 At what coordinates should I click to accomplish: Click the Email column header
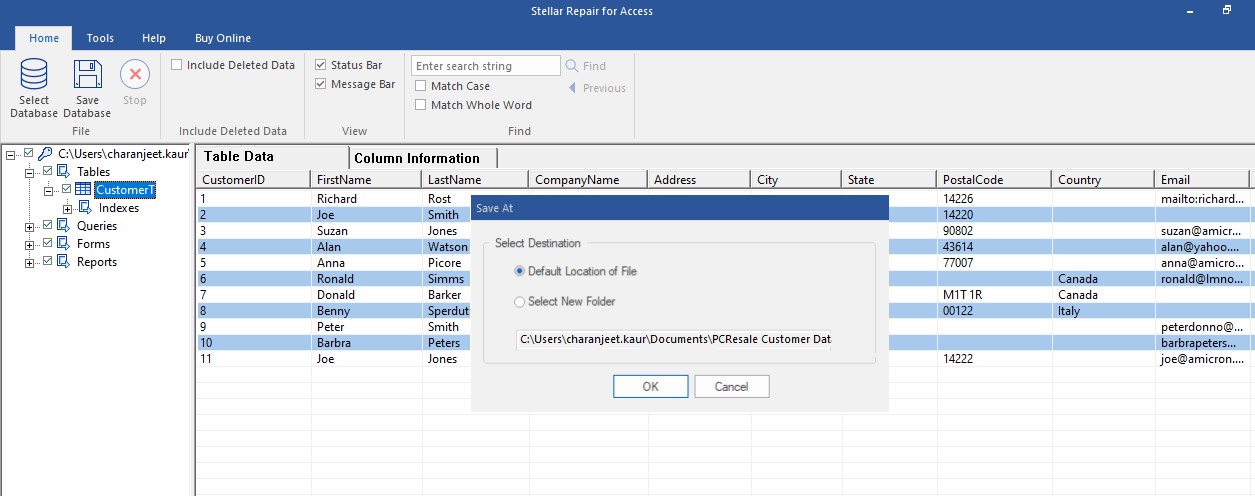coord(1202,180)
